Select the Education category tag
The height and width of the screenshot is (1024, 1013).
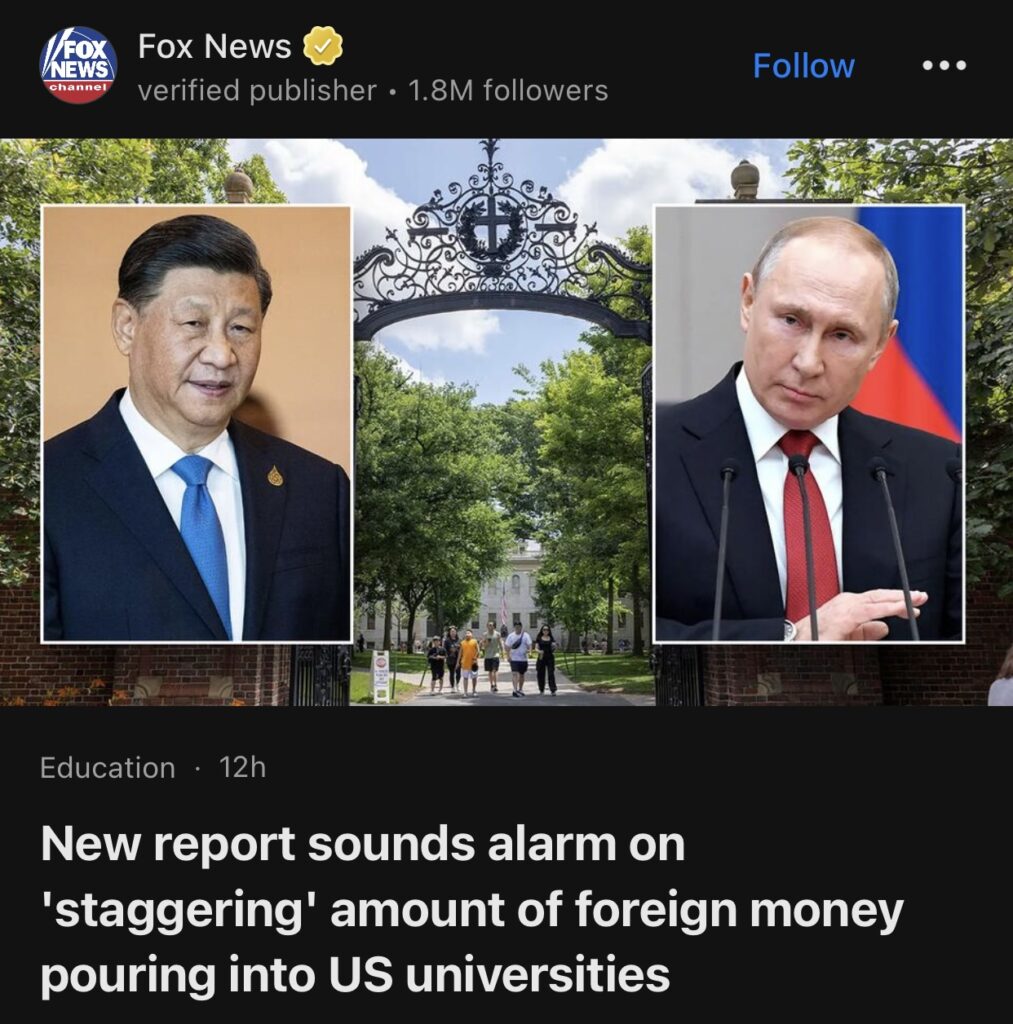pos(108,768)
